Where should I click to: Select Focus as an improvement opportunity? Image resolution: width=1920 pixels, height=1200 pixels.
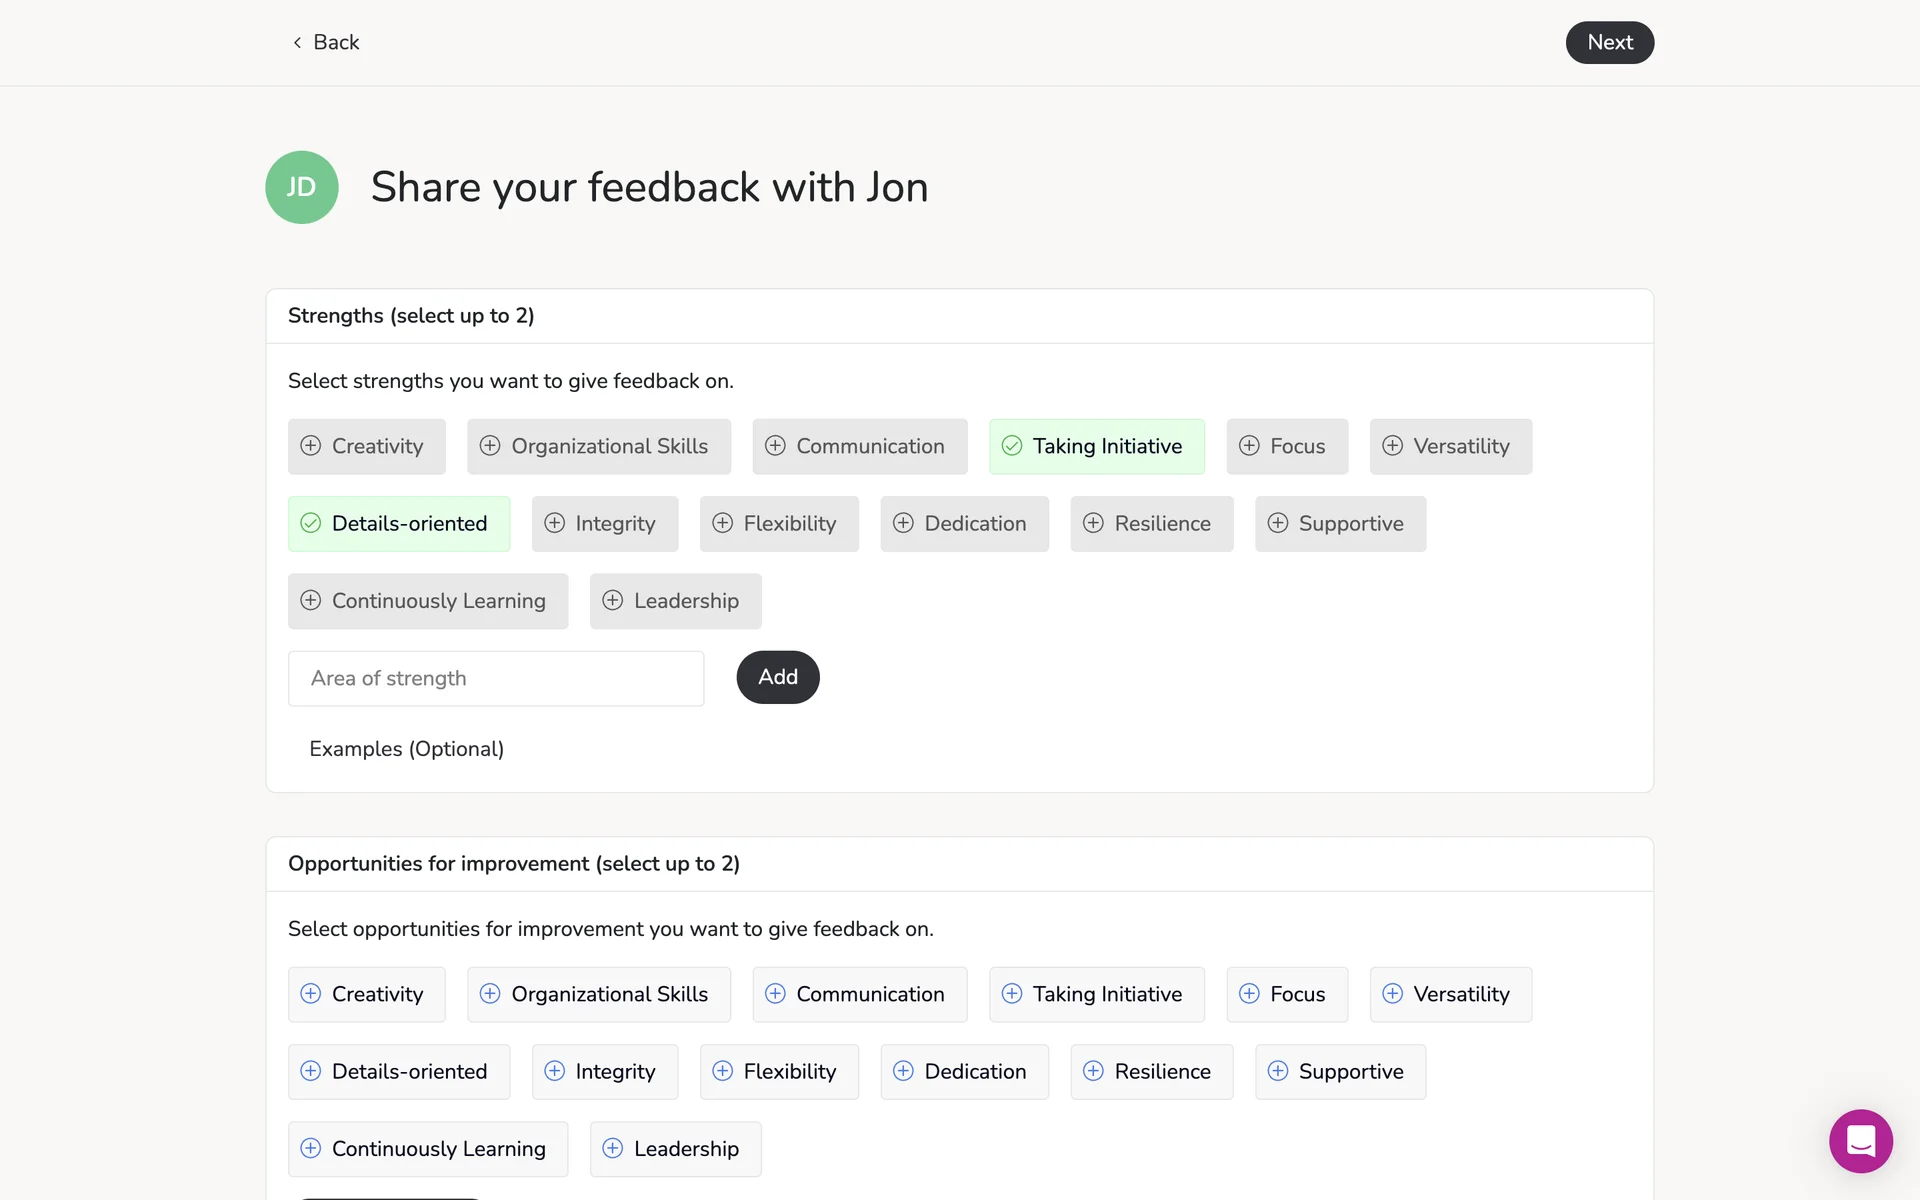[1286, 994]
